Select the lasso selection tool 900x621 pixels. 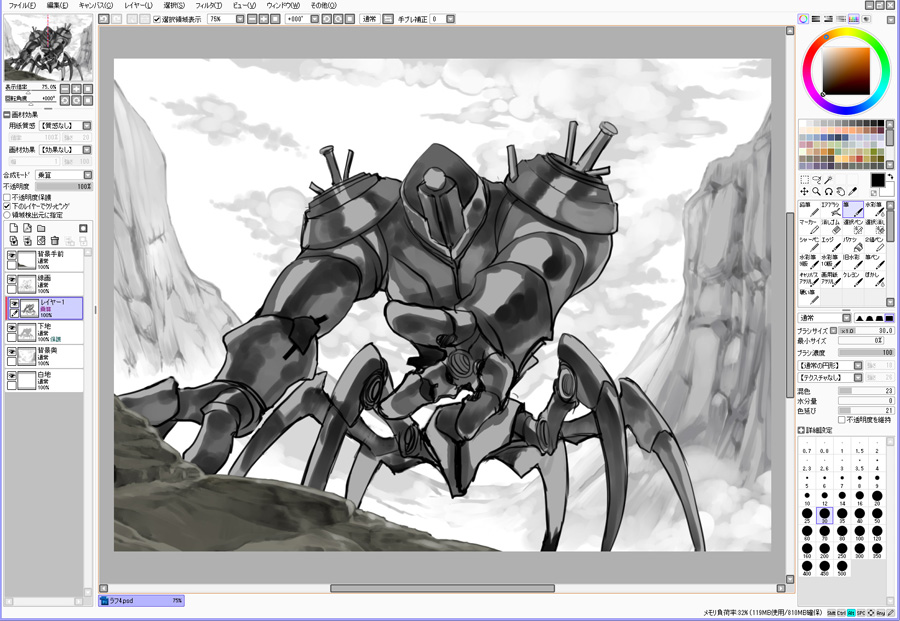[x=816, y=180]
